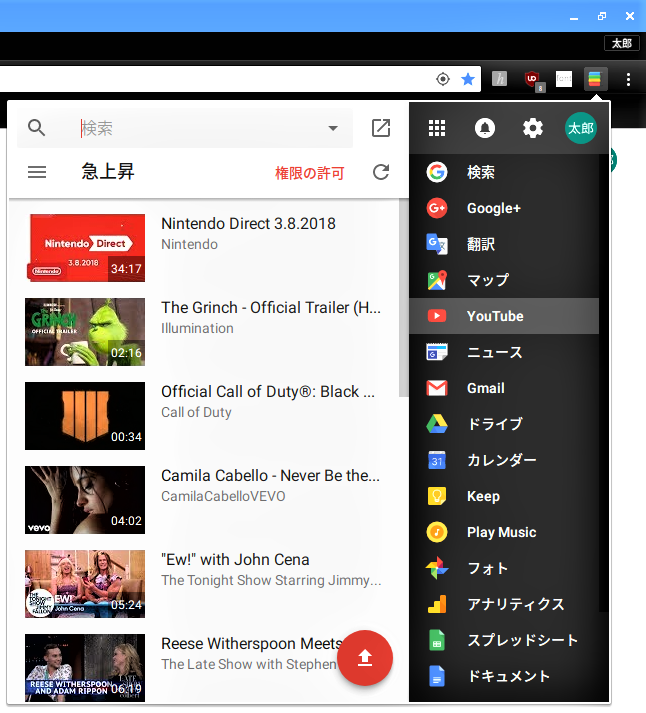
Task: Click the 権限の許可 link
Action: (309, 173)
